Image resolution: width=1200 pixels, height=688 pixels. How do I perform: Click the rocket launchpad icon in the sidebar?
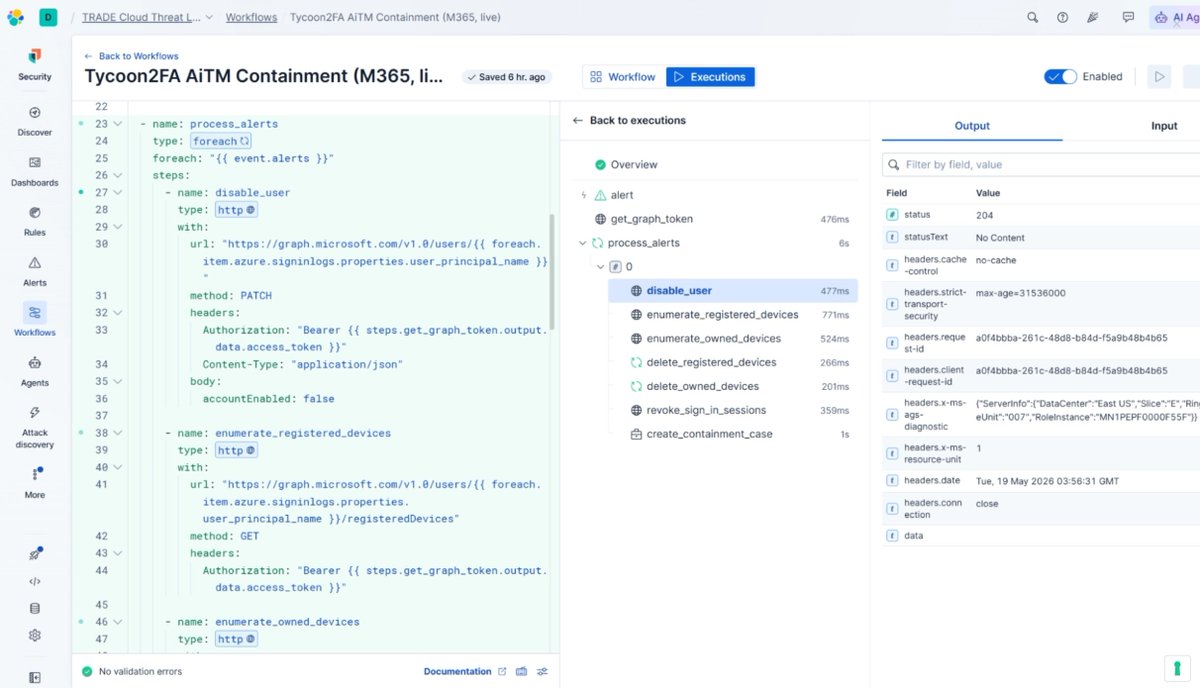35,555
